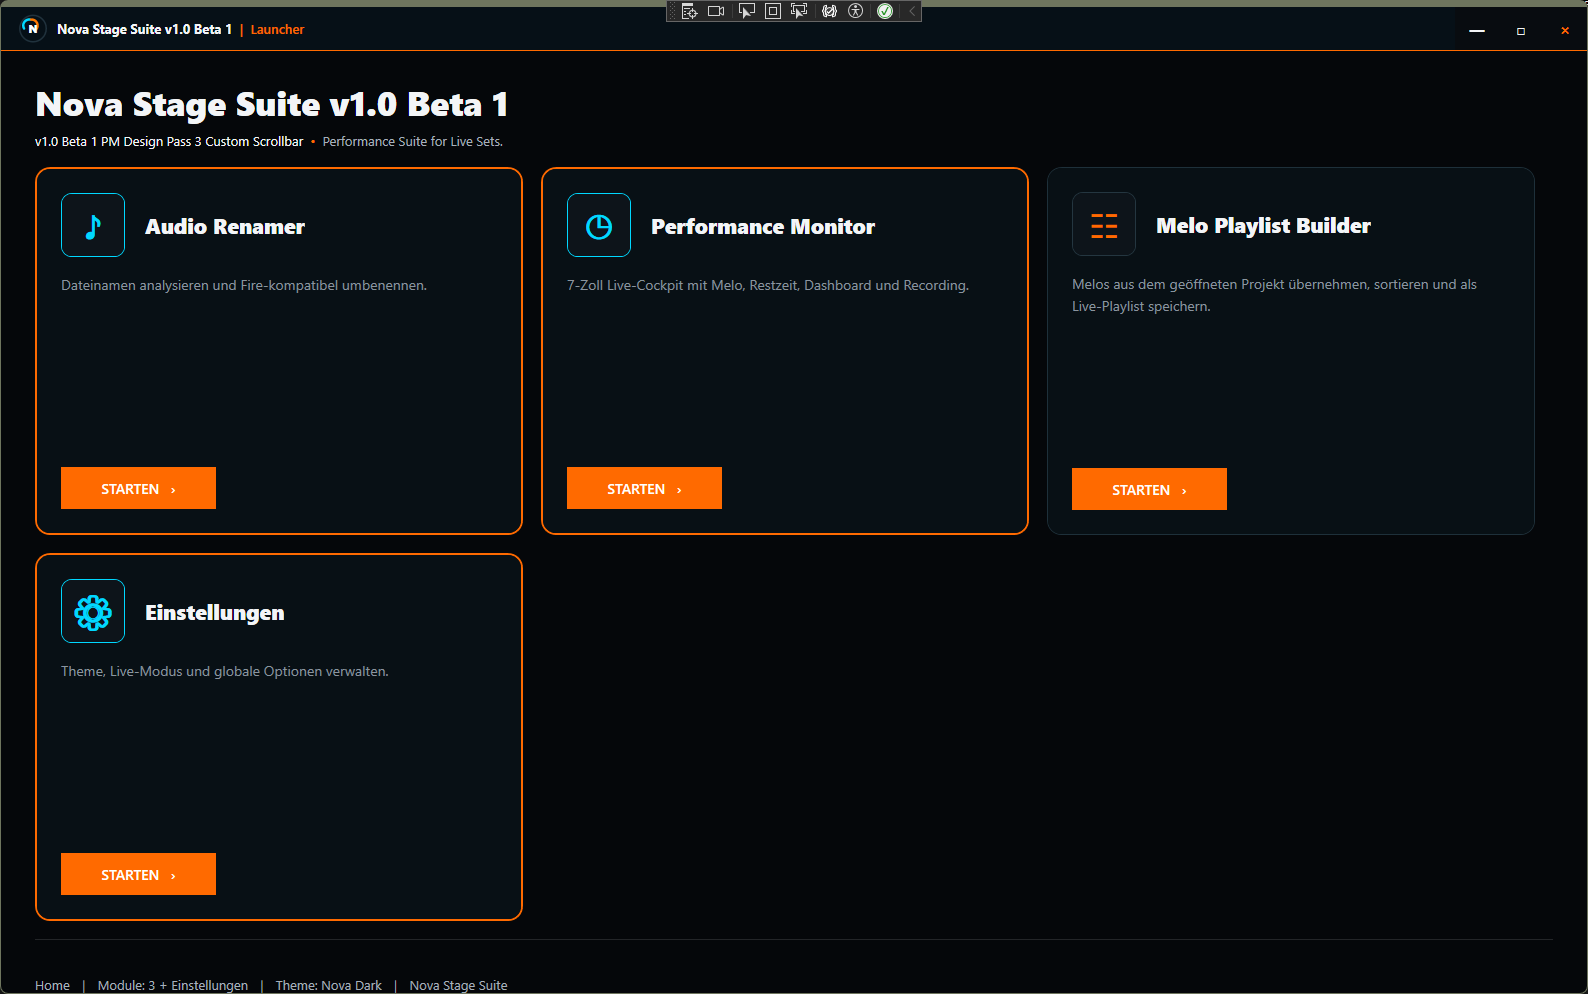The width and height of the screenshot is (1588, 994).
Task: Click the accessibility scan person icon
Action: (855, 11)
